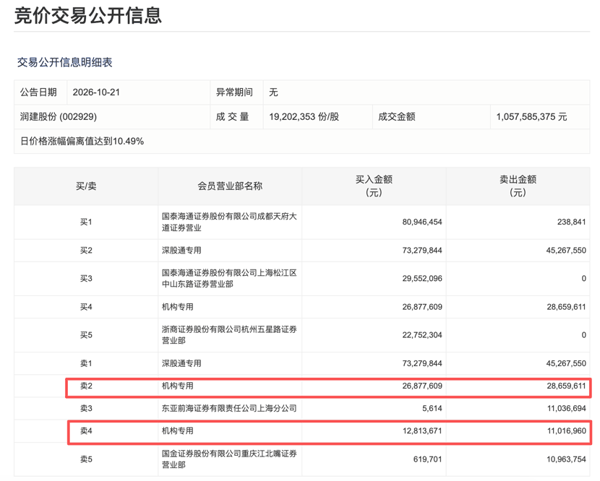This screenshot has height=481, width=600.
Task: Click 机构专用 in the 卖4 row
Action: click(178, 431)
